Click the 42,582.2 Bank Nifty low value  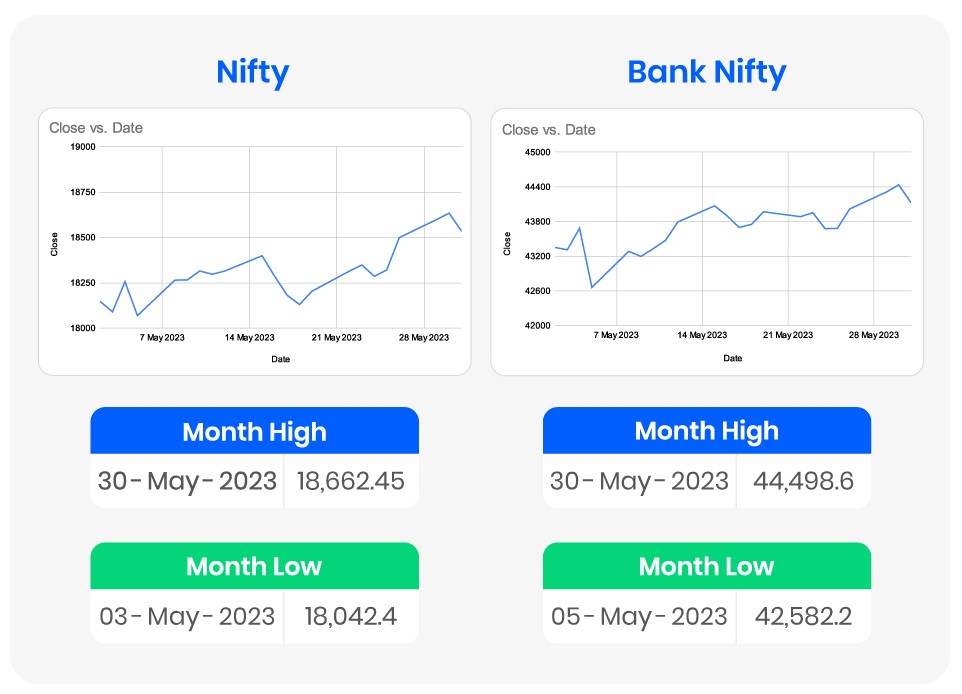click(x=803, y=616)
